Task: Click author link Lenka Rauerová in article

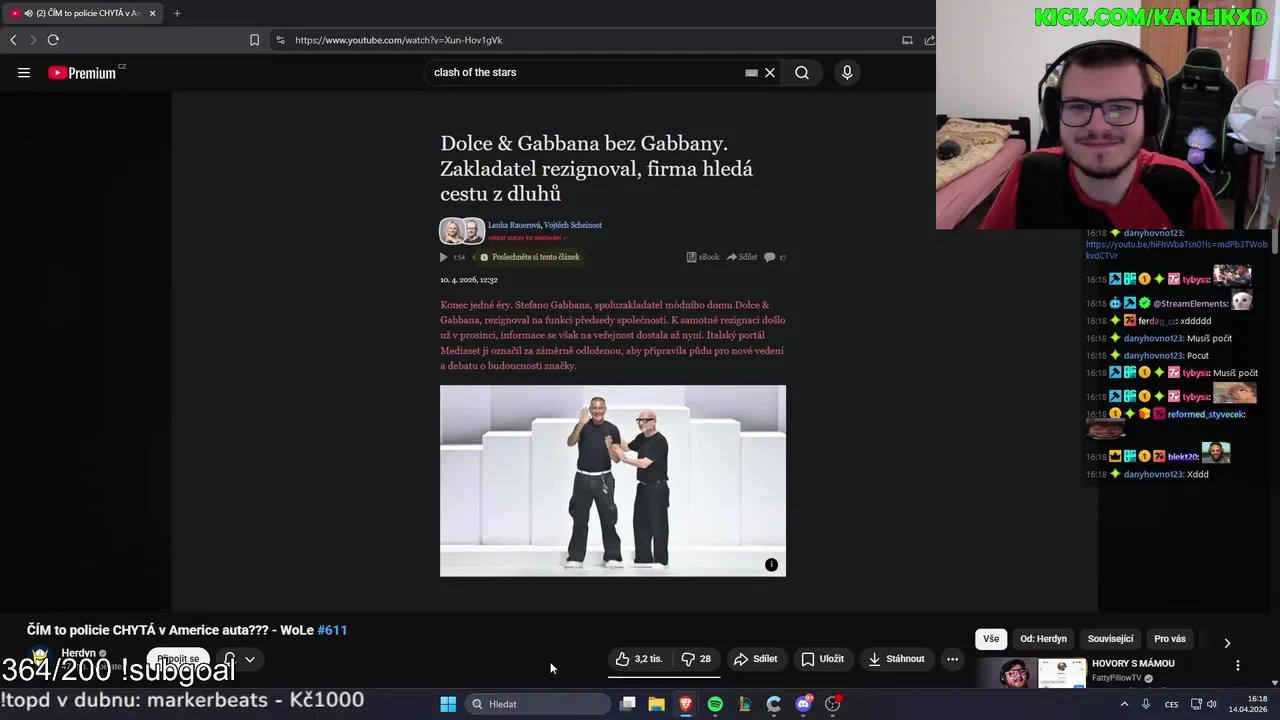Action: (514, 225)
